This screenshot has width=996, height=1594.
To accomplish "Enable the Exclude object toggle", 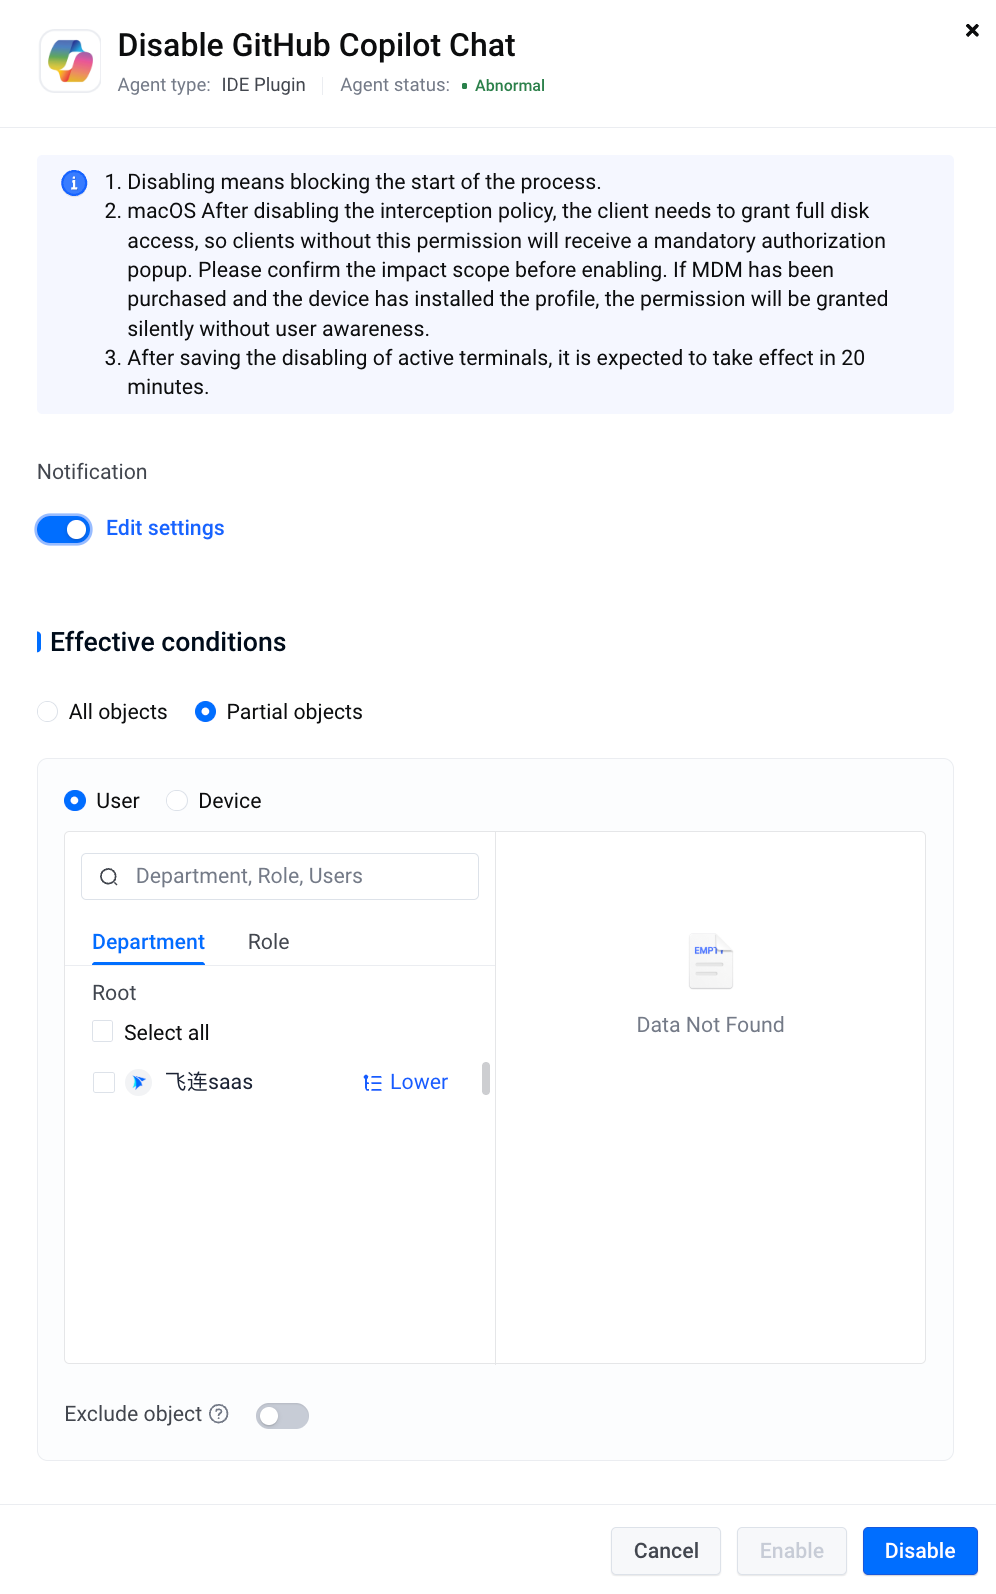I will coord(282,1416).
